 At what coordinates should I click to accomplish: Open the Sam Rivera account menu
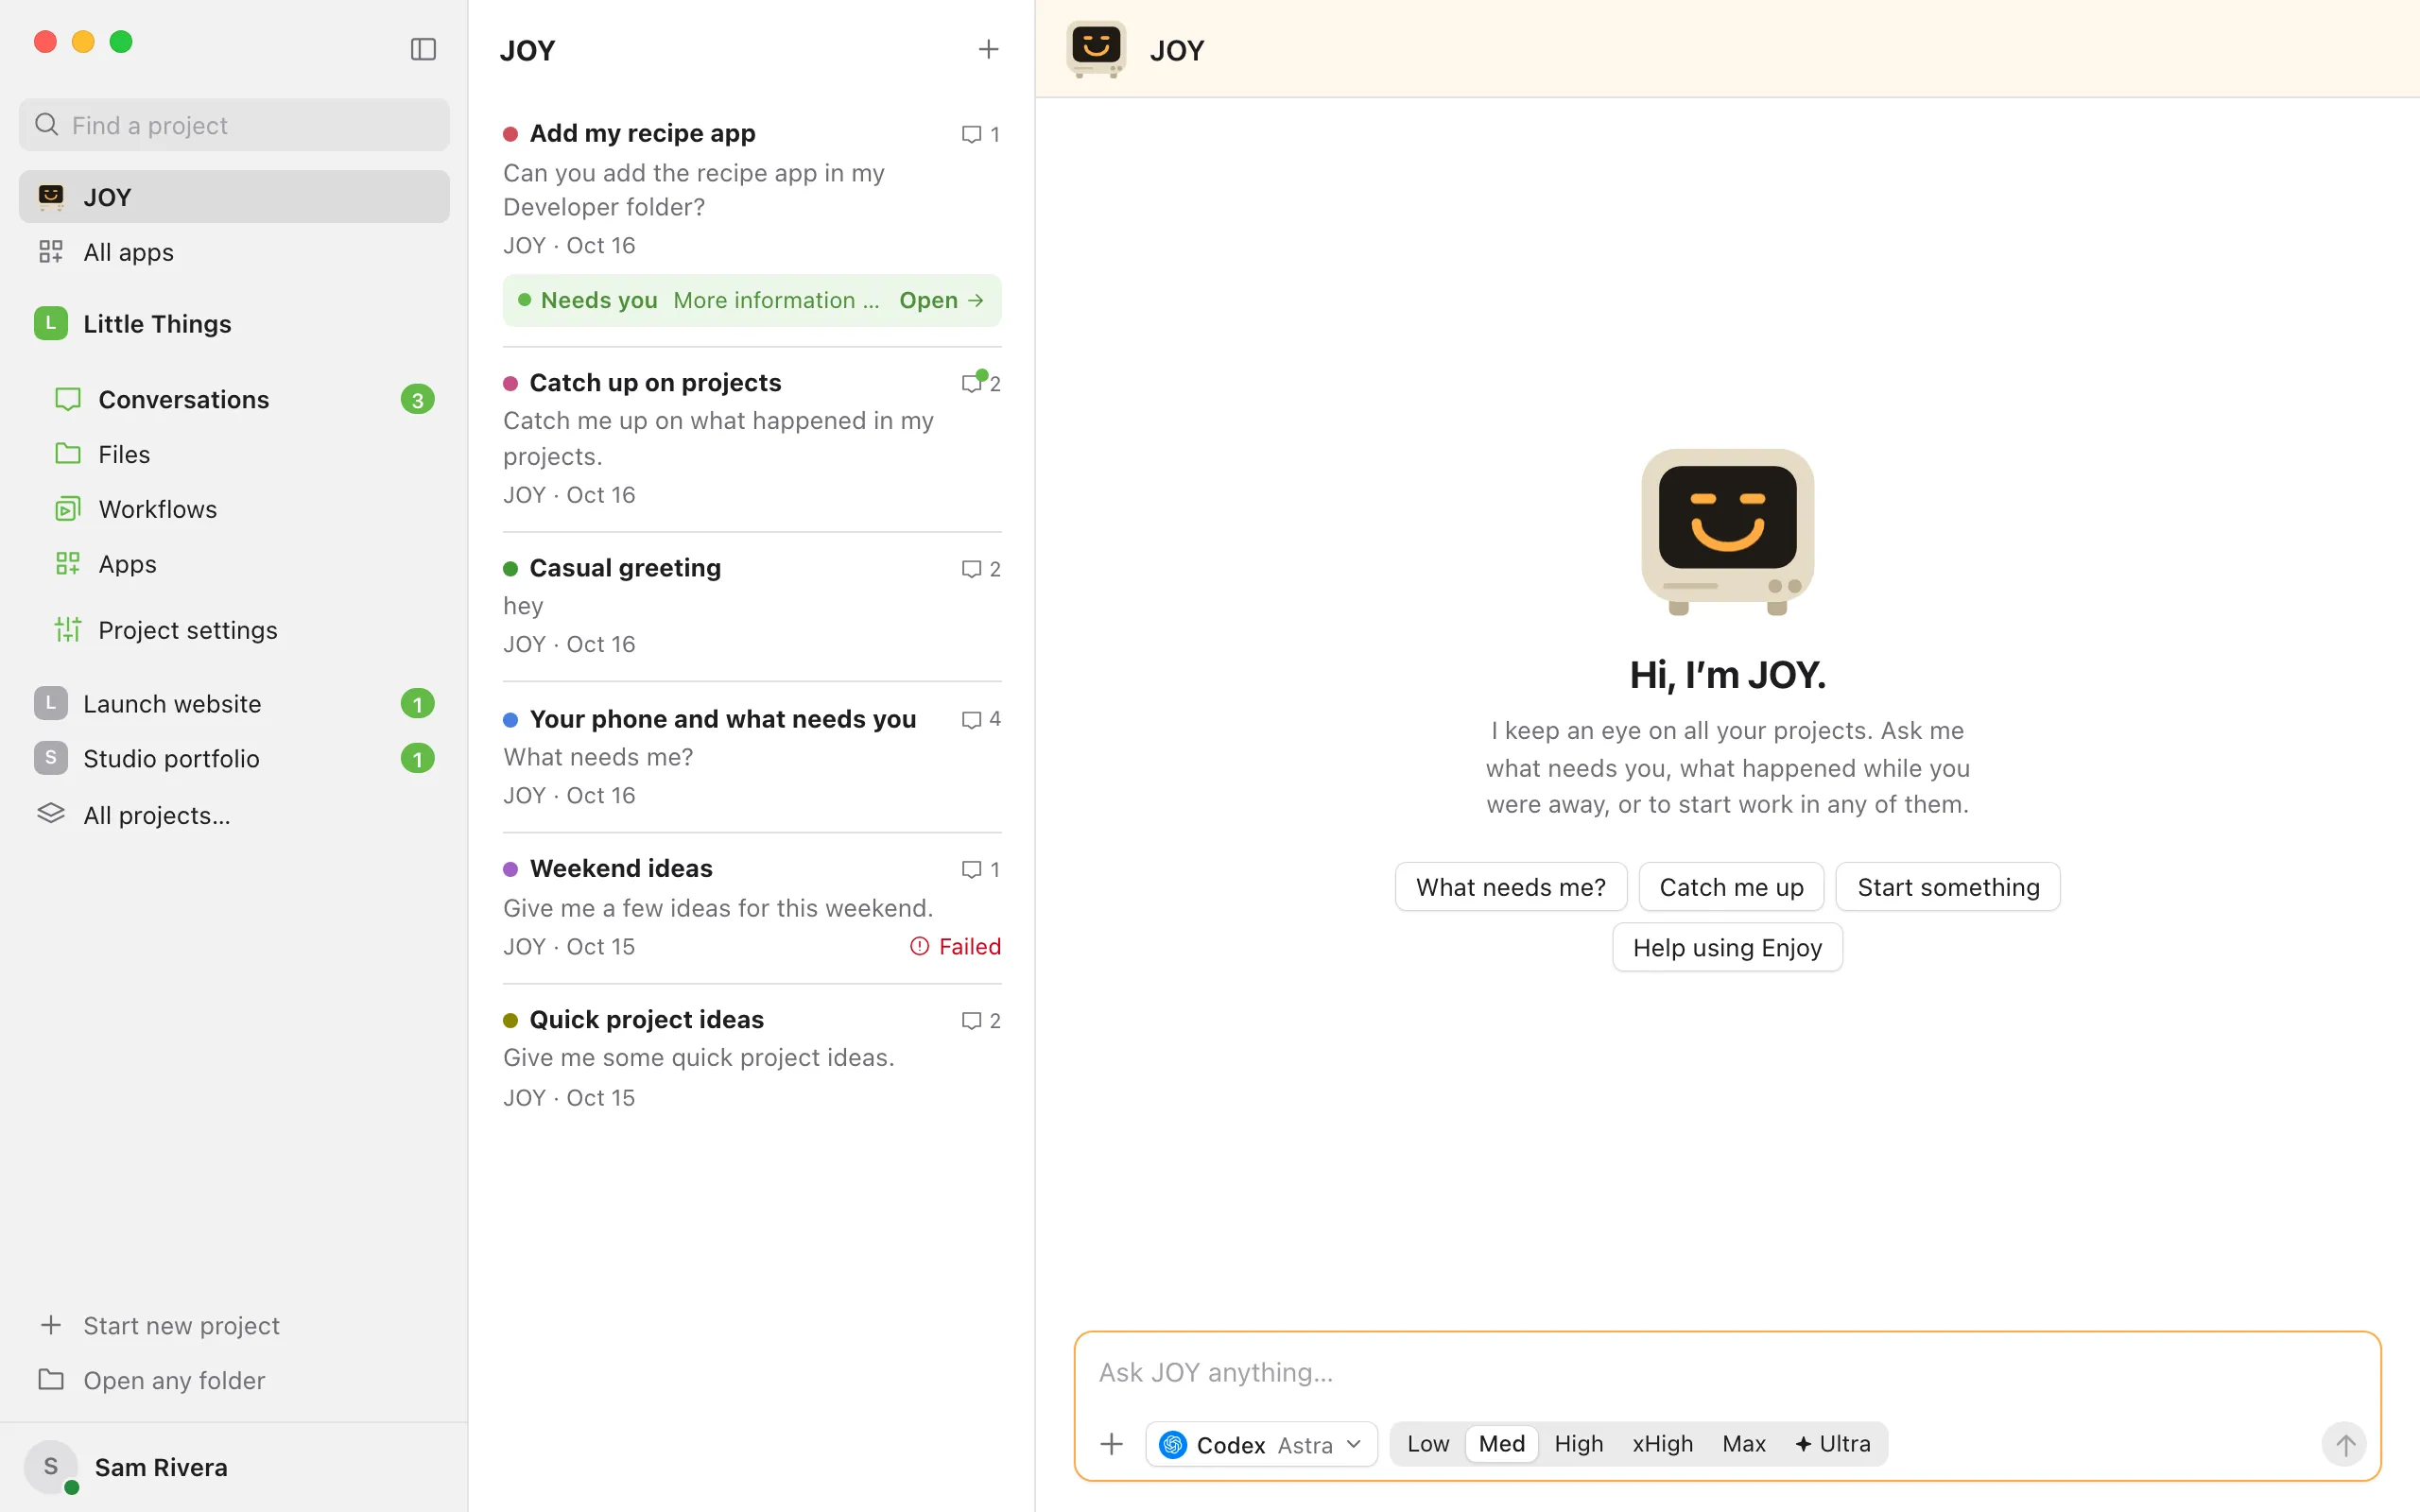(234, 1467)
